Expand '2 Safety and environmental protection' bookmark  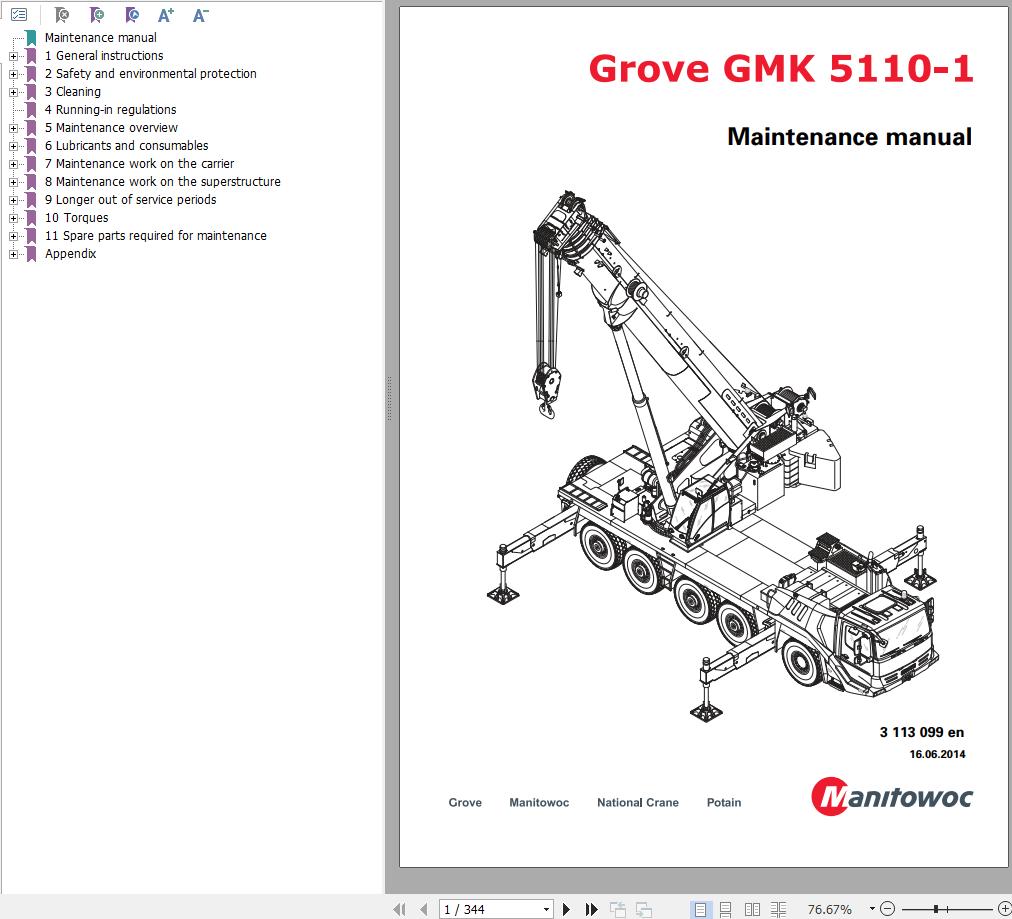click(x=14, y=74)
